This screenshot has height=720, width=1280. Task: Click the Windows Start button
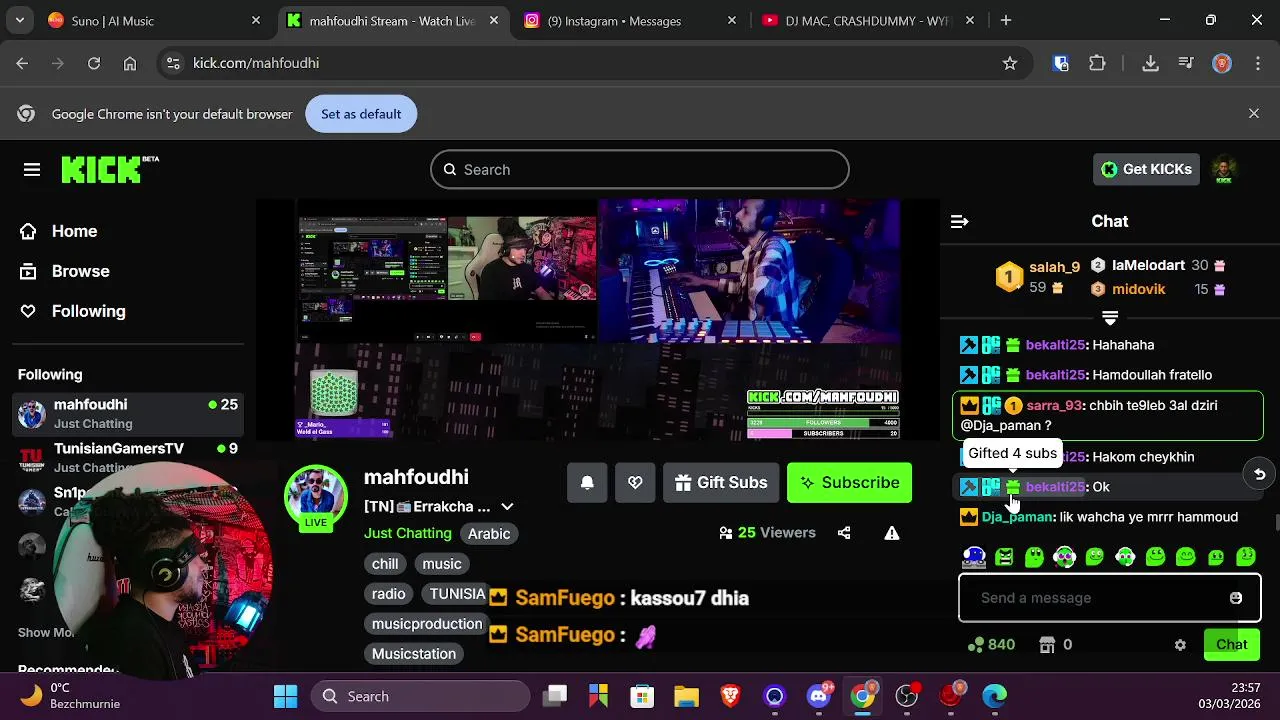tap(285, 696)
